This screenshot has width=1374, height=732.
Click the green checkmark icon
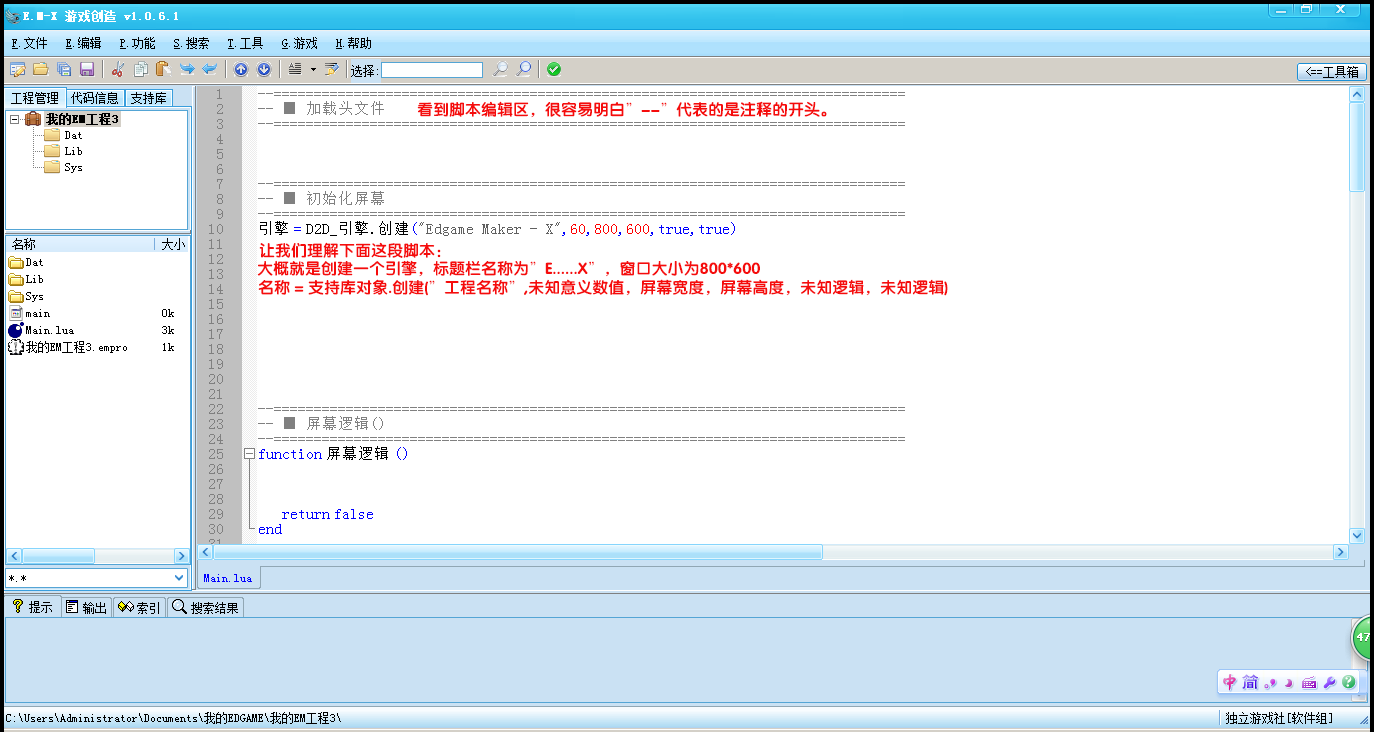click(x=554, y=69)
